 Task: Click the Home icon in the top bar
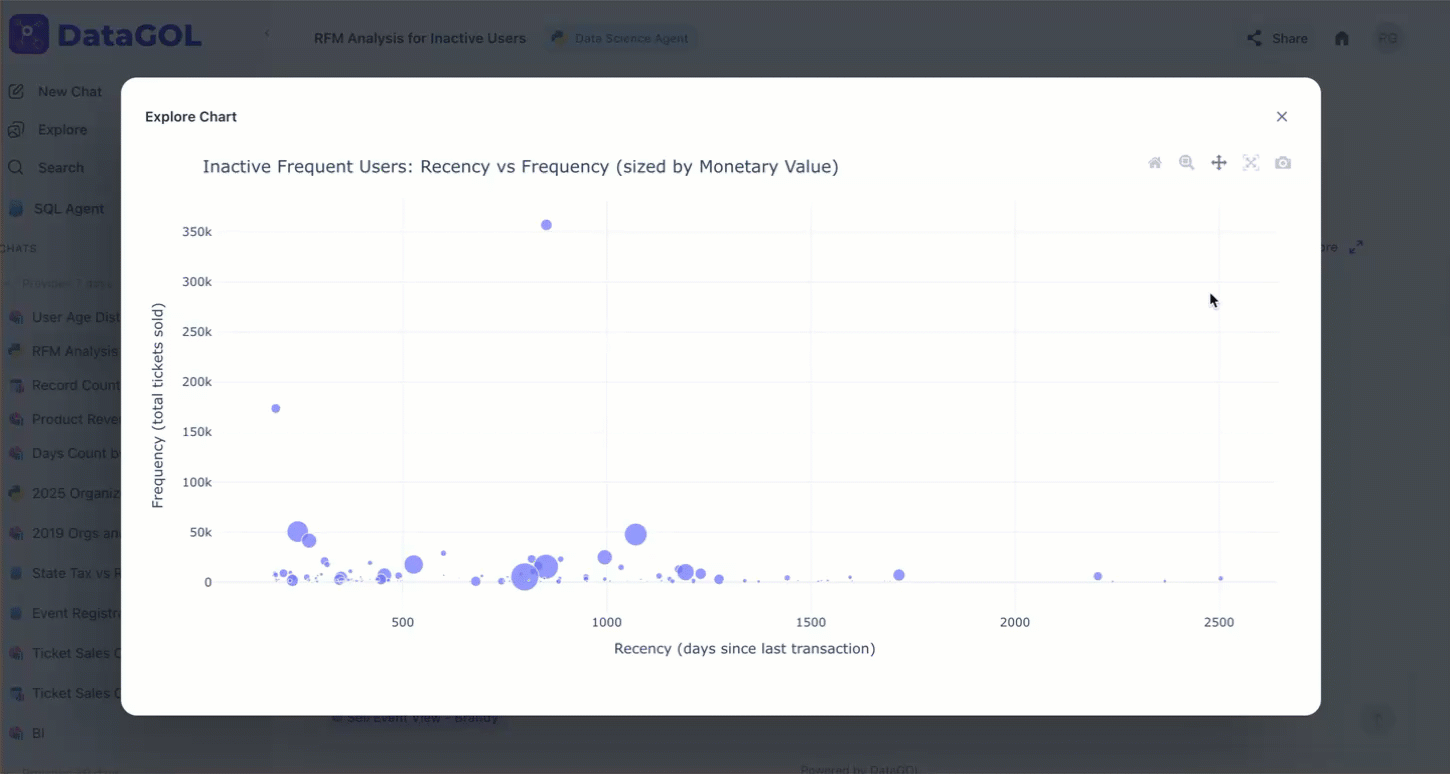[x=1342, y=39]
